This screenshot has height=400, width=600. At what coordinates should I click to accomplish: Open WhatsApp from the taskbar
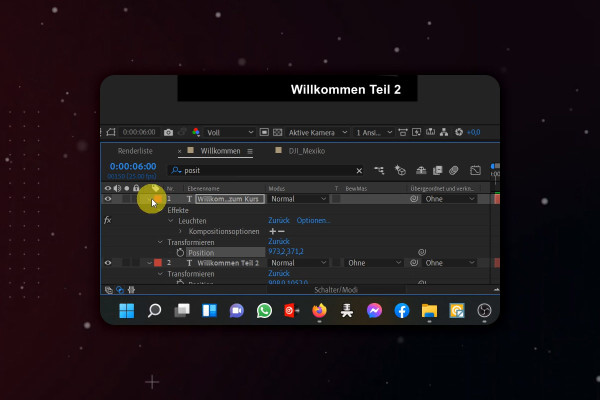[x=264, y=310]
